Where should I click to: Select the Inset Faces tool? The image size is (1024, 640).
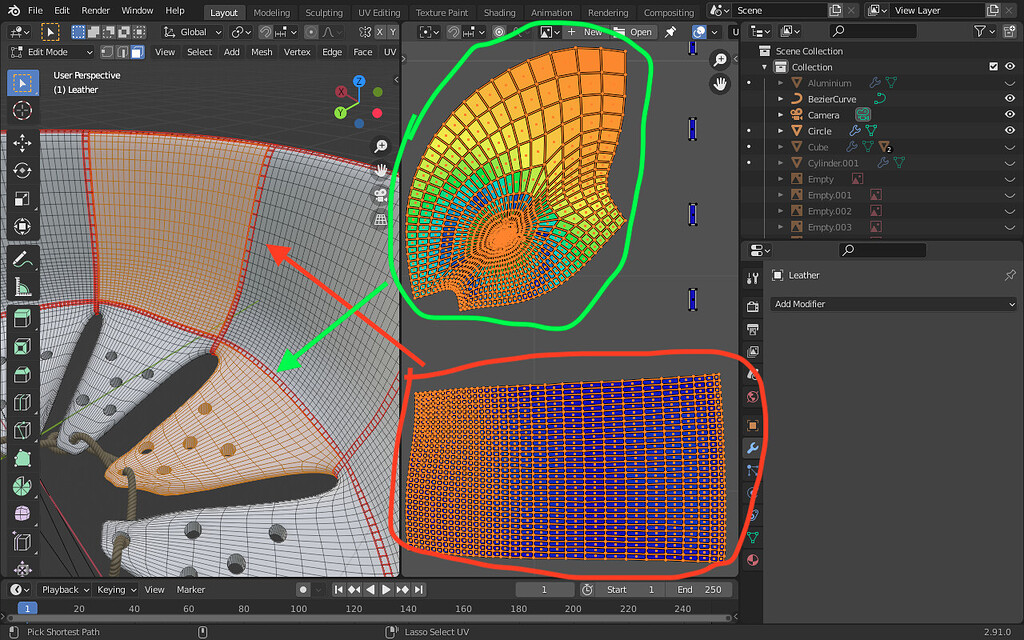pyautogui.click(x=23, y=346)
